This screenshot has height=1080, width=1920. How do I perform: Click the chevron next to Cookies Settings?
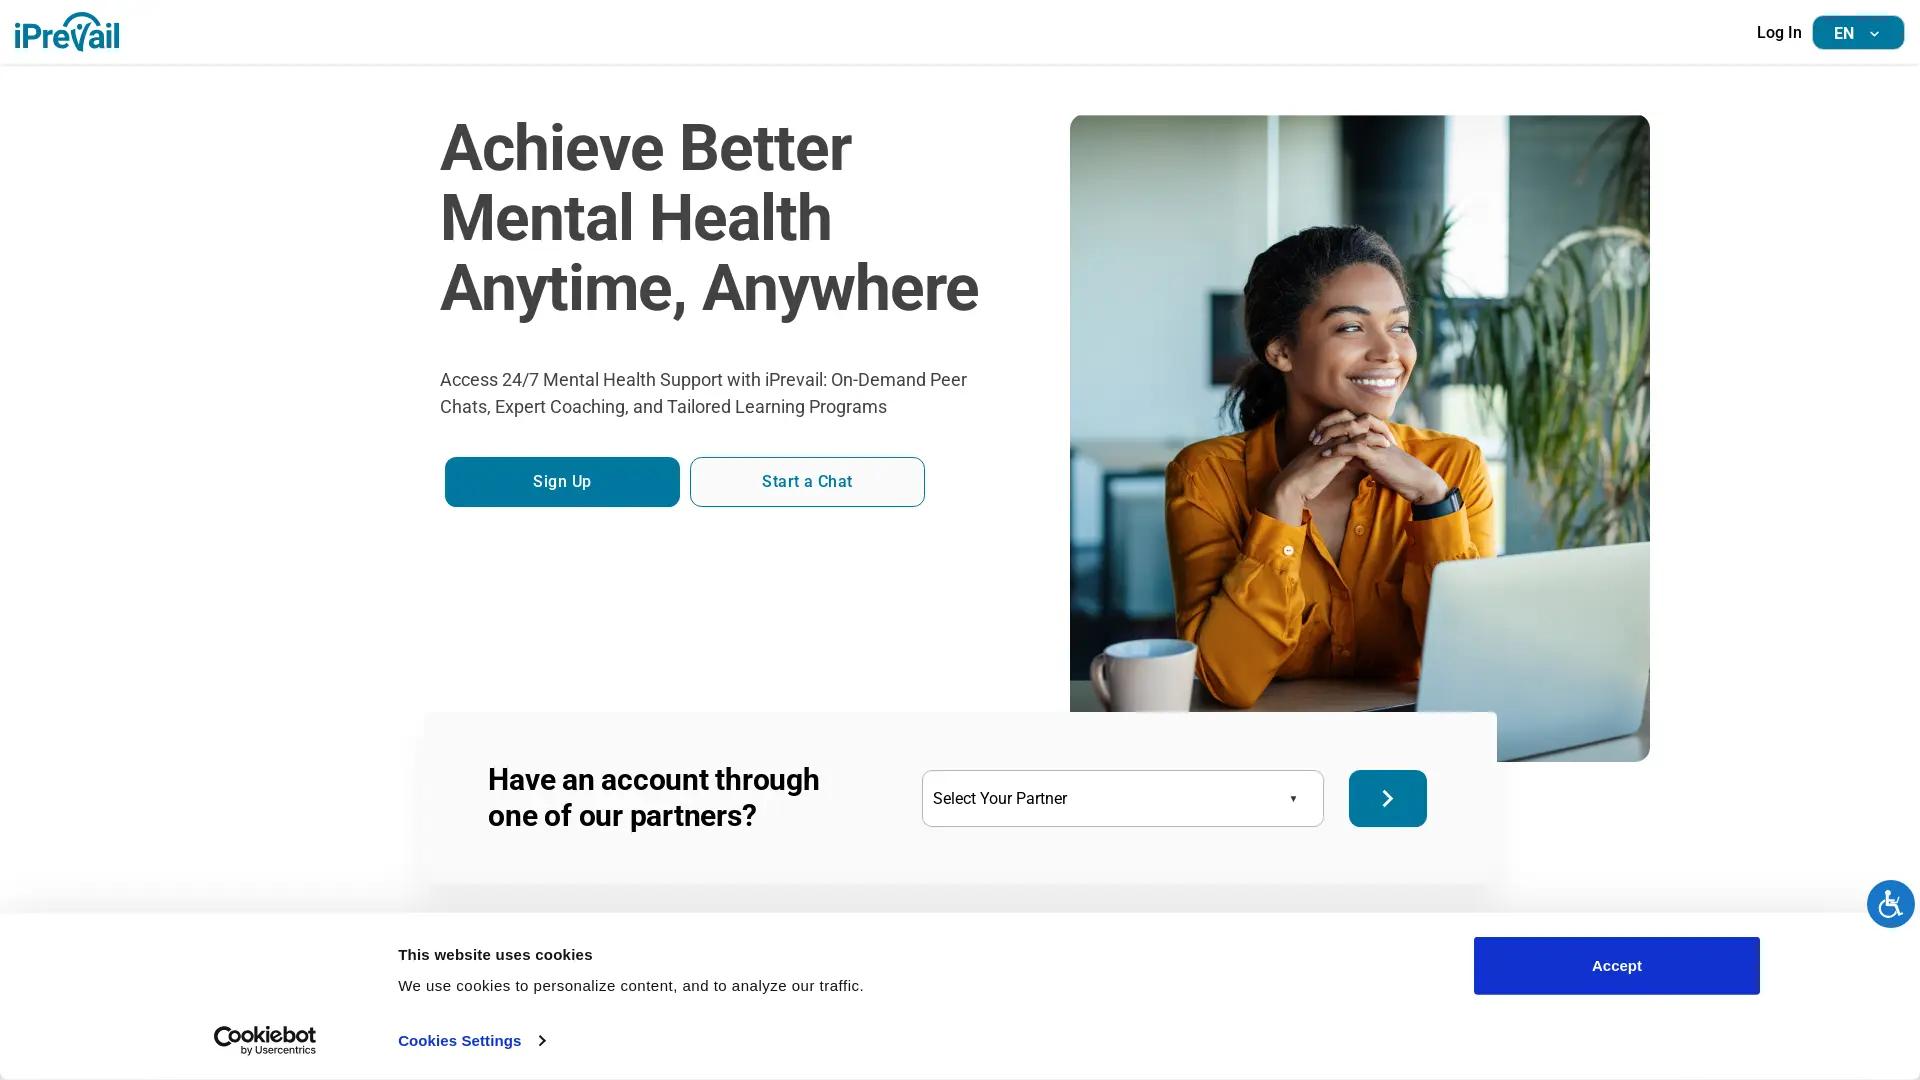(x=542, y=1041)
